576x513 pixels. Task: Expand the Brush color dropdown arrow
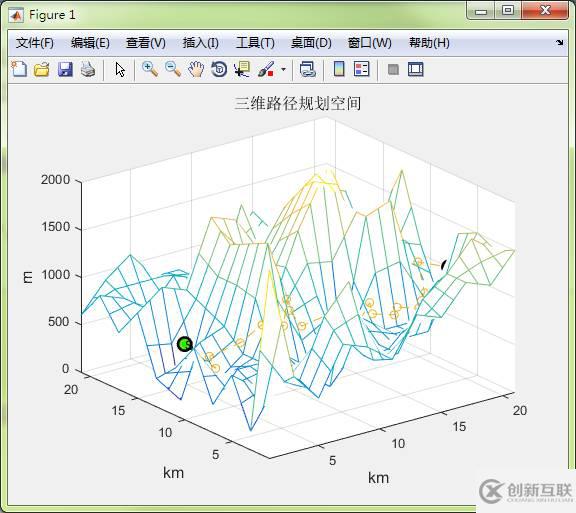[283, 69]
